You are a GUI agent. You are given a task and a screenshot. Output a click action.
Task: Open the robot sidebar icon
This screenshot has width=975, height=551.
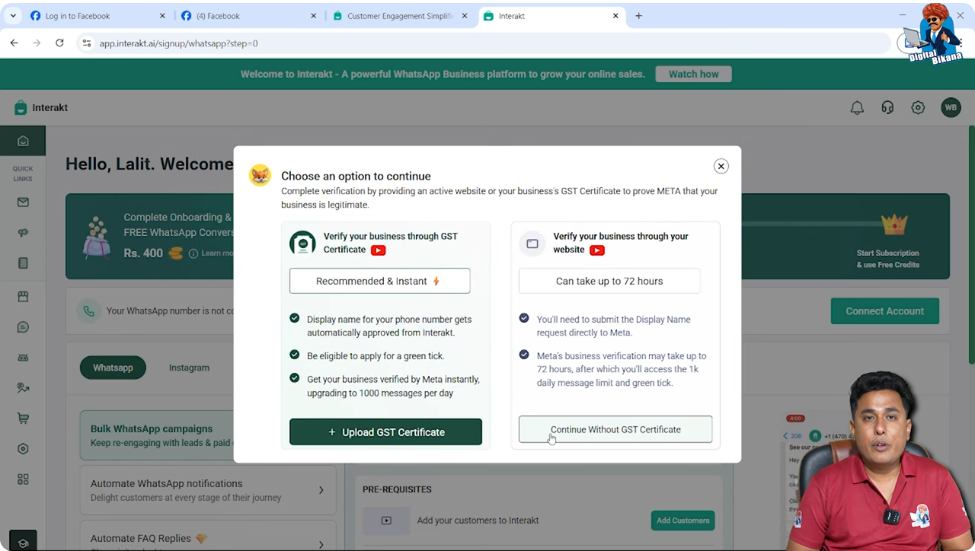click(x=23, y=358)
